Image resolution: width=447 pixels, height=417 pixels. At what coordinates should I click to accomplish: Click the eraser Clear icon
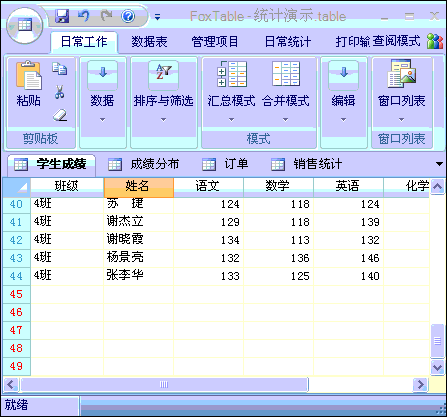pyautogui.click(x=60, y=115)
